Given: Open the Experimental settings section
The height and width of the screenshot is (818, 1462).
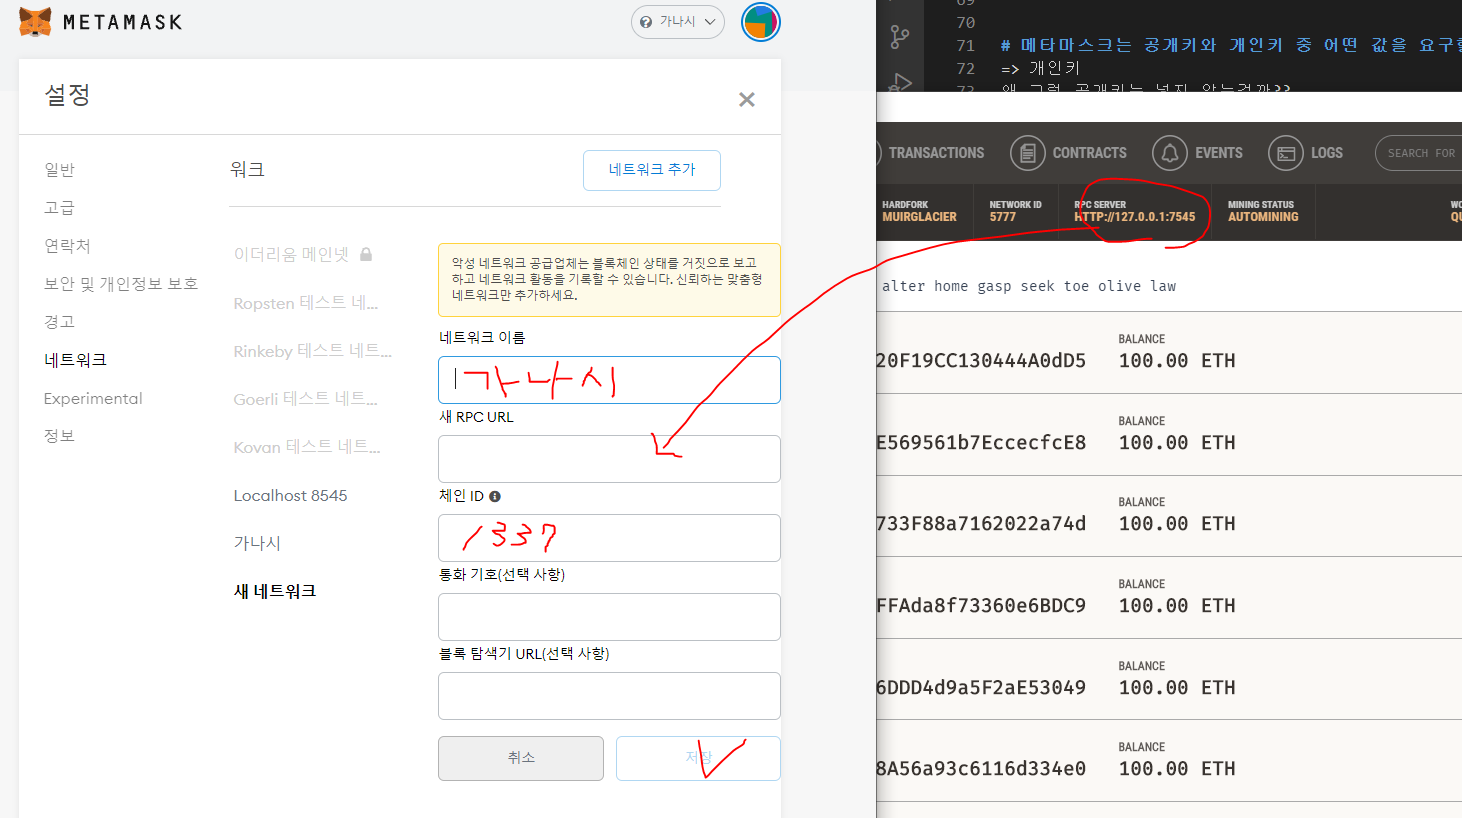Looking at the screenshot, I should [93, 398].
